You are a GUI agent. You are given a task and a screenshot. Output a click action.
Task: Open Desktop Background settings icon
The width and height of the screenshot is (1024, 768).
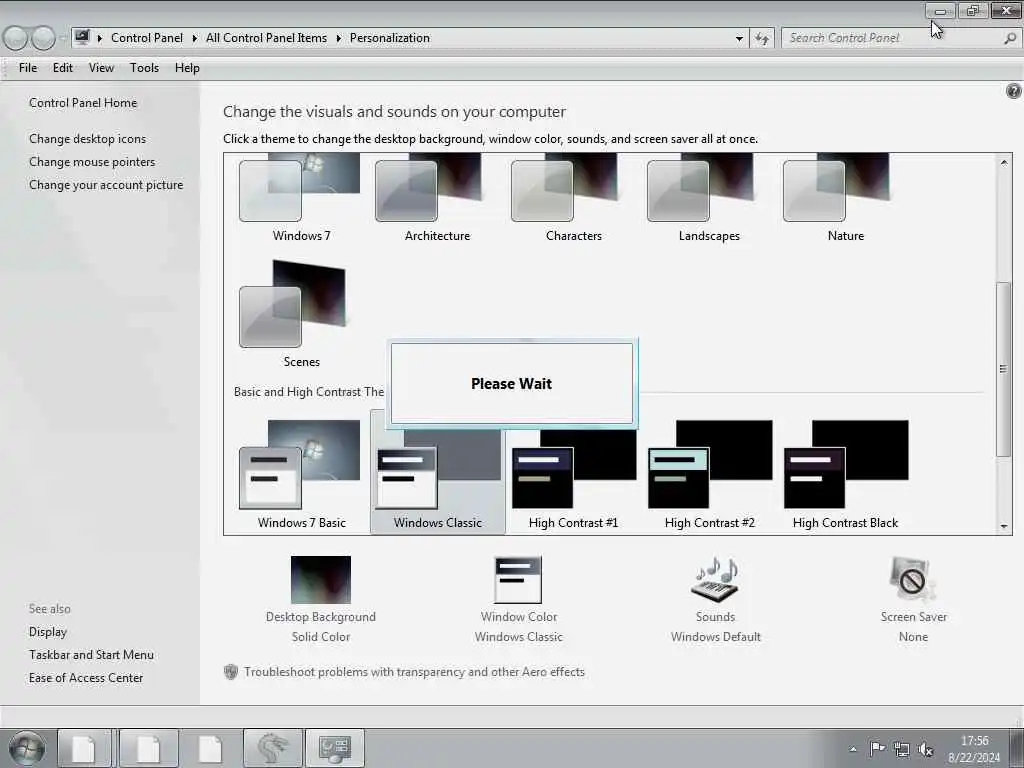point(321,579)
